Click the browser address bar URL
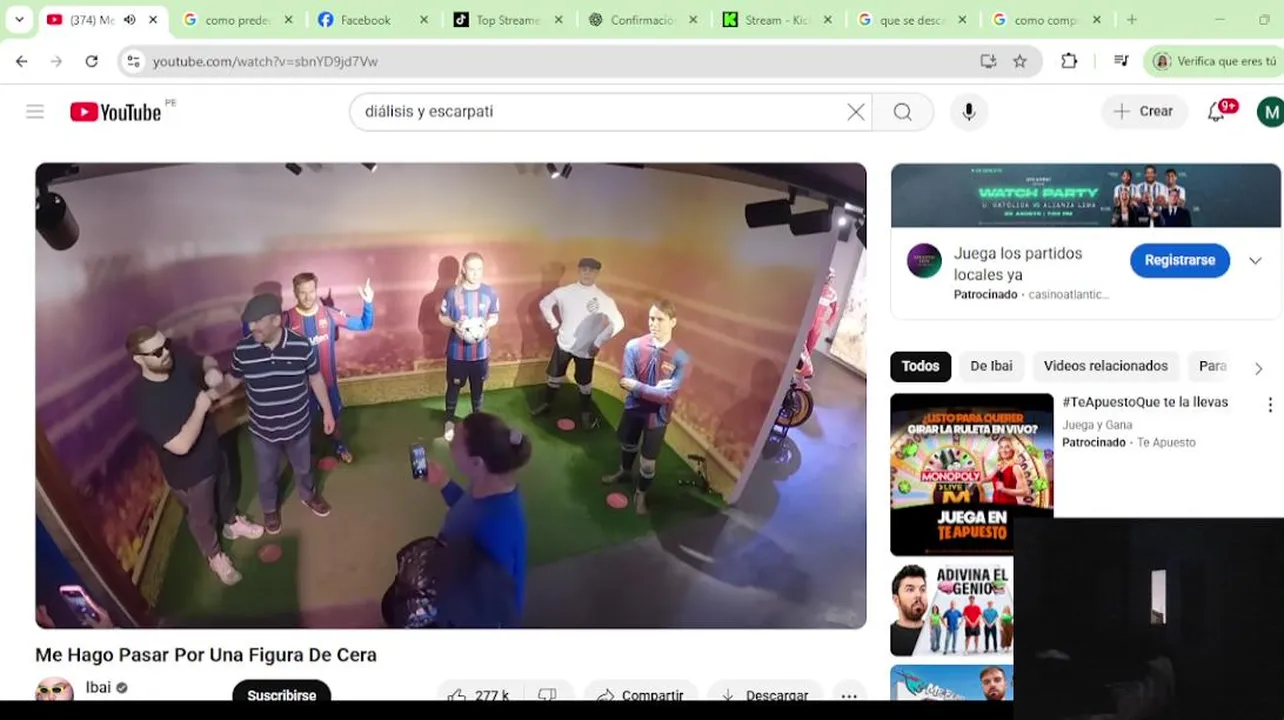1284x720 pixels. tap(265, 61)
